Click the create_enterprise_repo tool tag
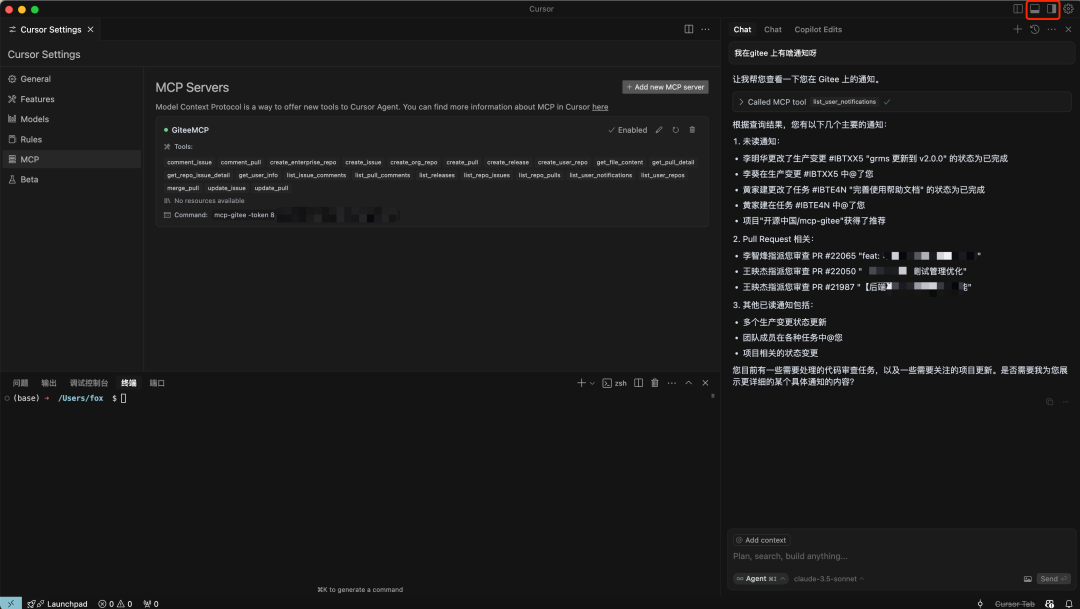The height and width of the screenshot is (609, 1080). [x=303, y=163]
